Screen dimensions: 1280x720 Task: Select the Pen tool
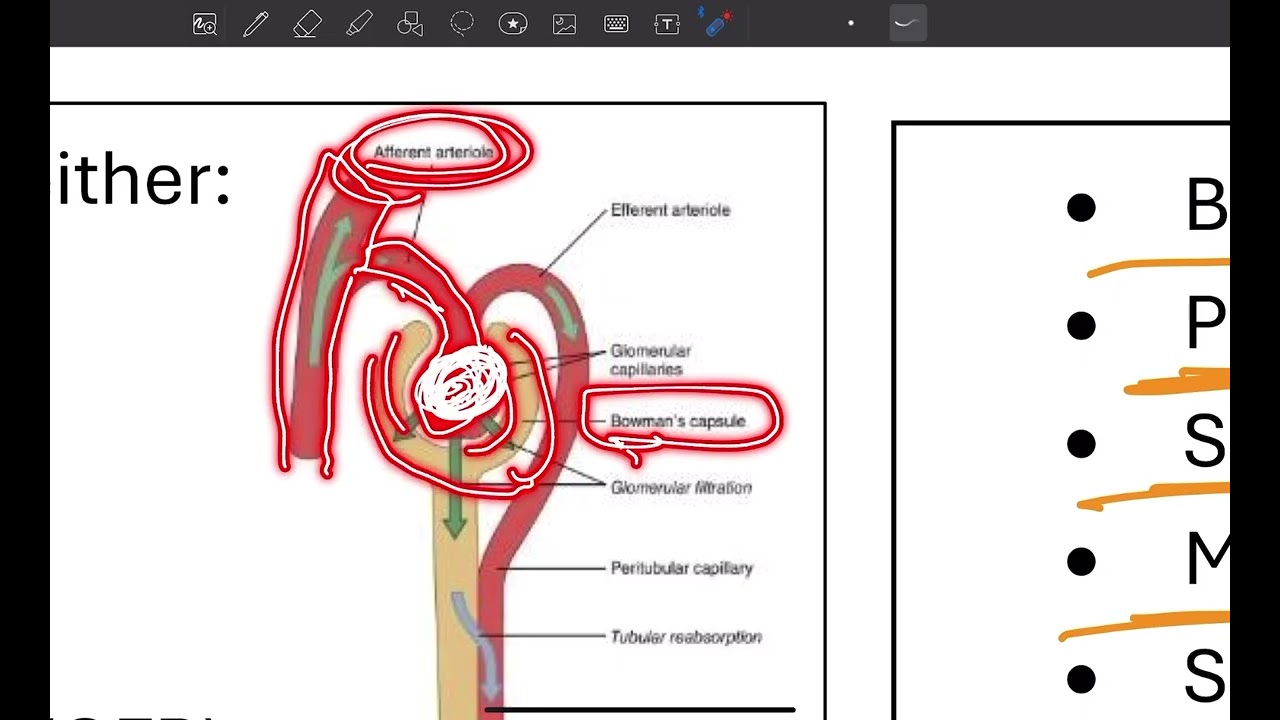[256, 25]
